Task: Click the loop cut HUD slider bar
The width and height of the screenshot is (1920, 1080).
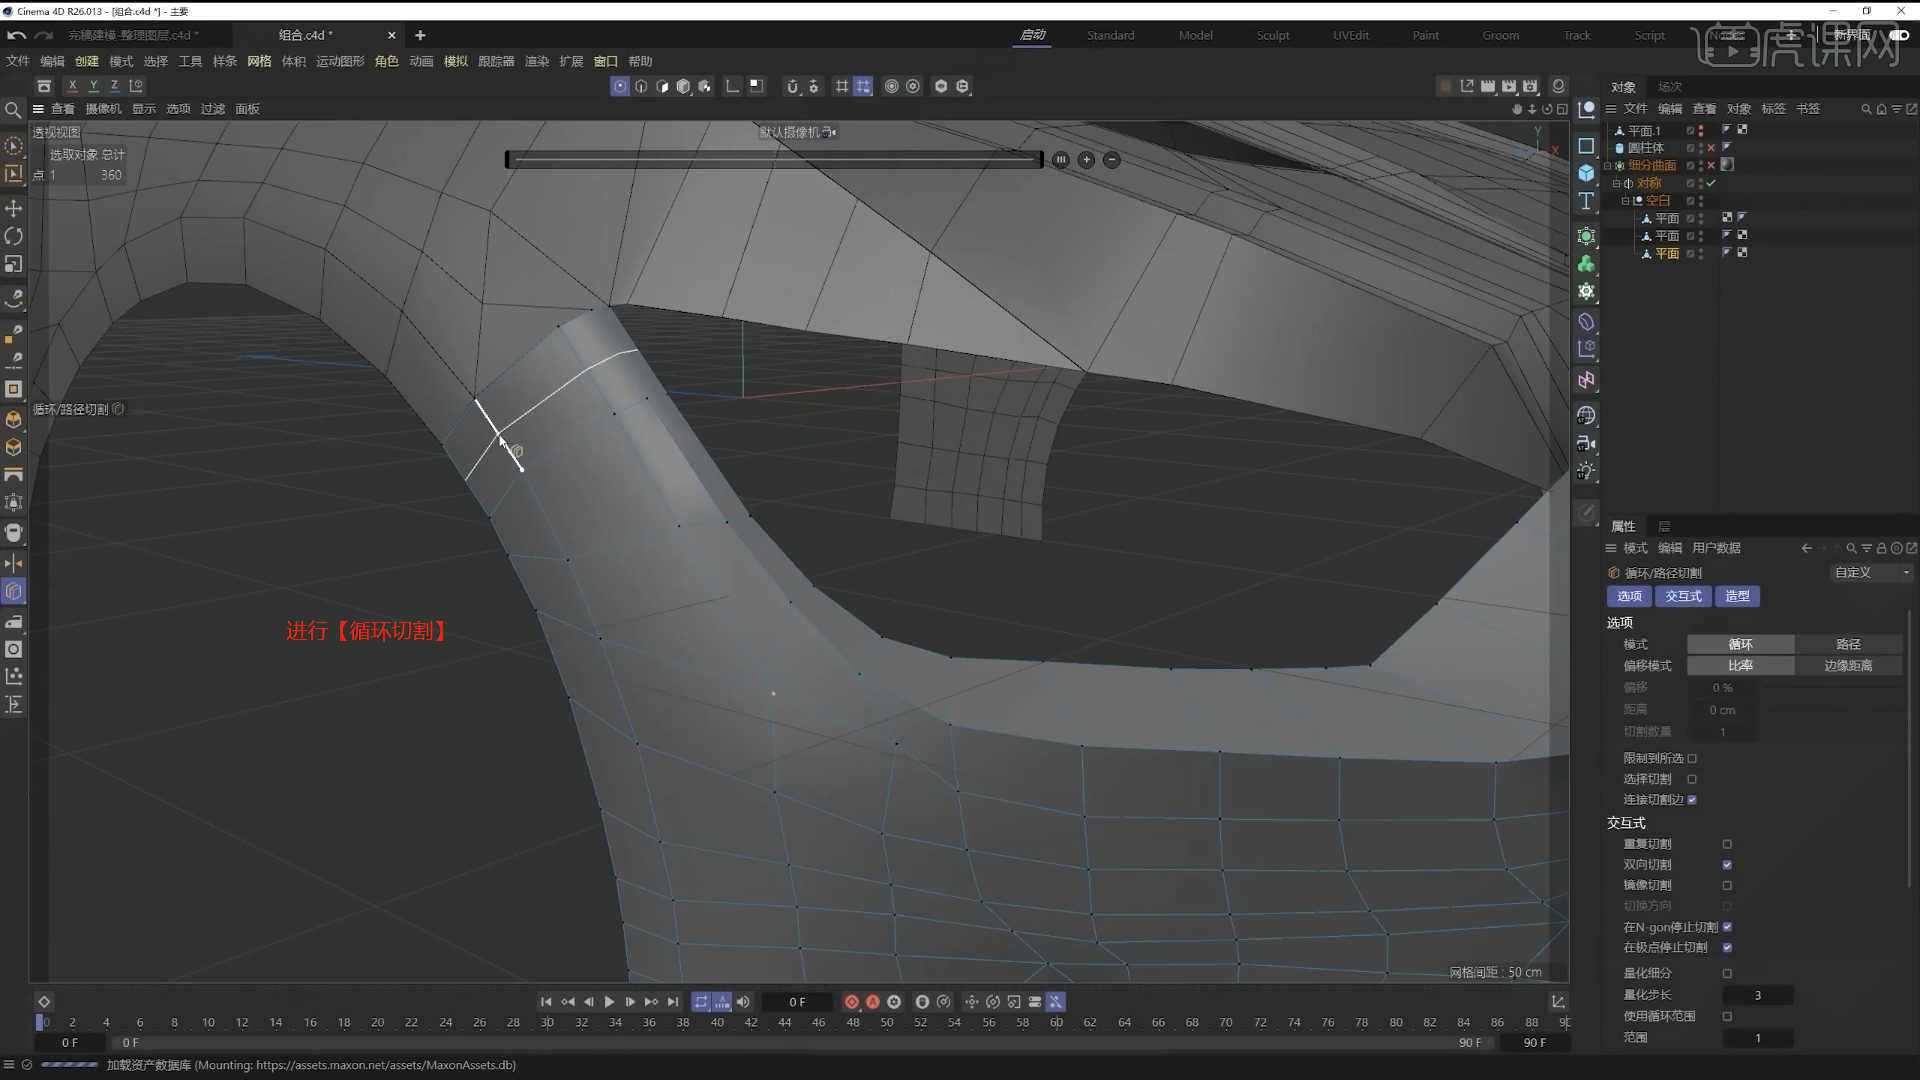Action: coord(774,160)
